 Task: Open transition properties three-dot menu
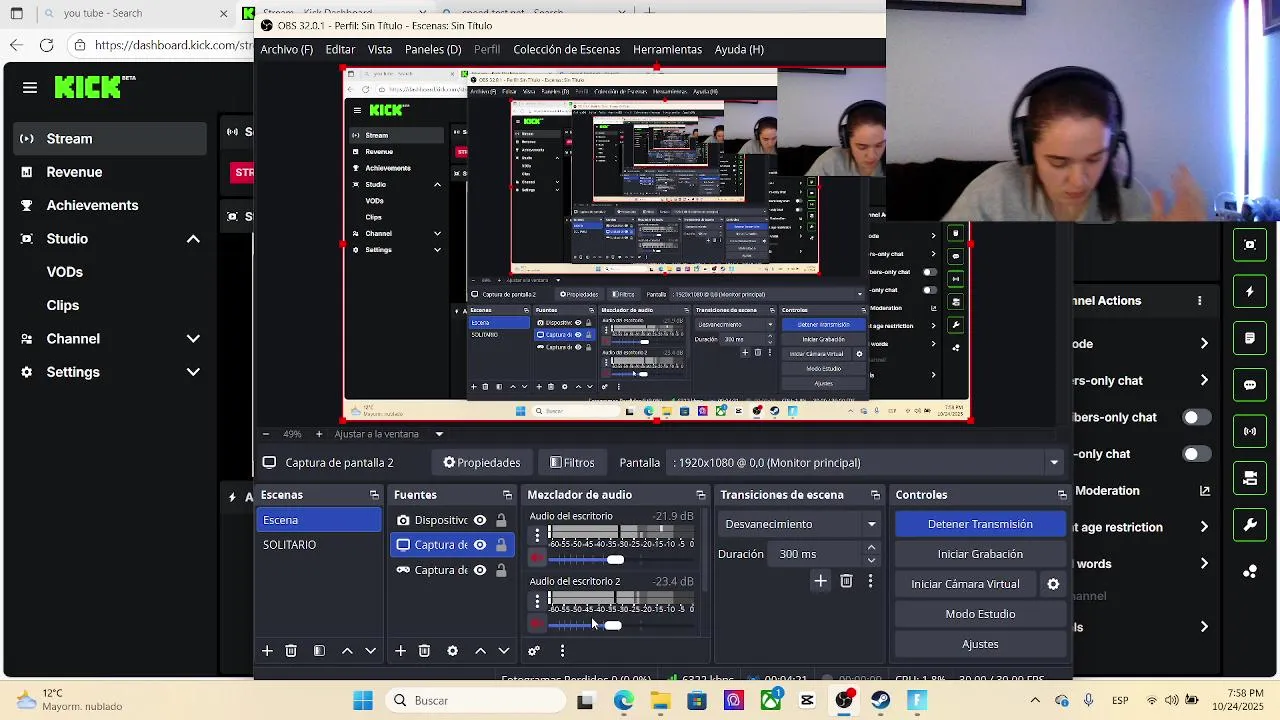(x=870, y=581)
